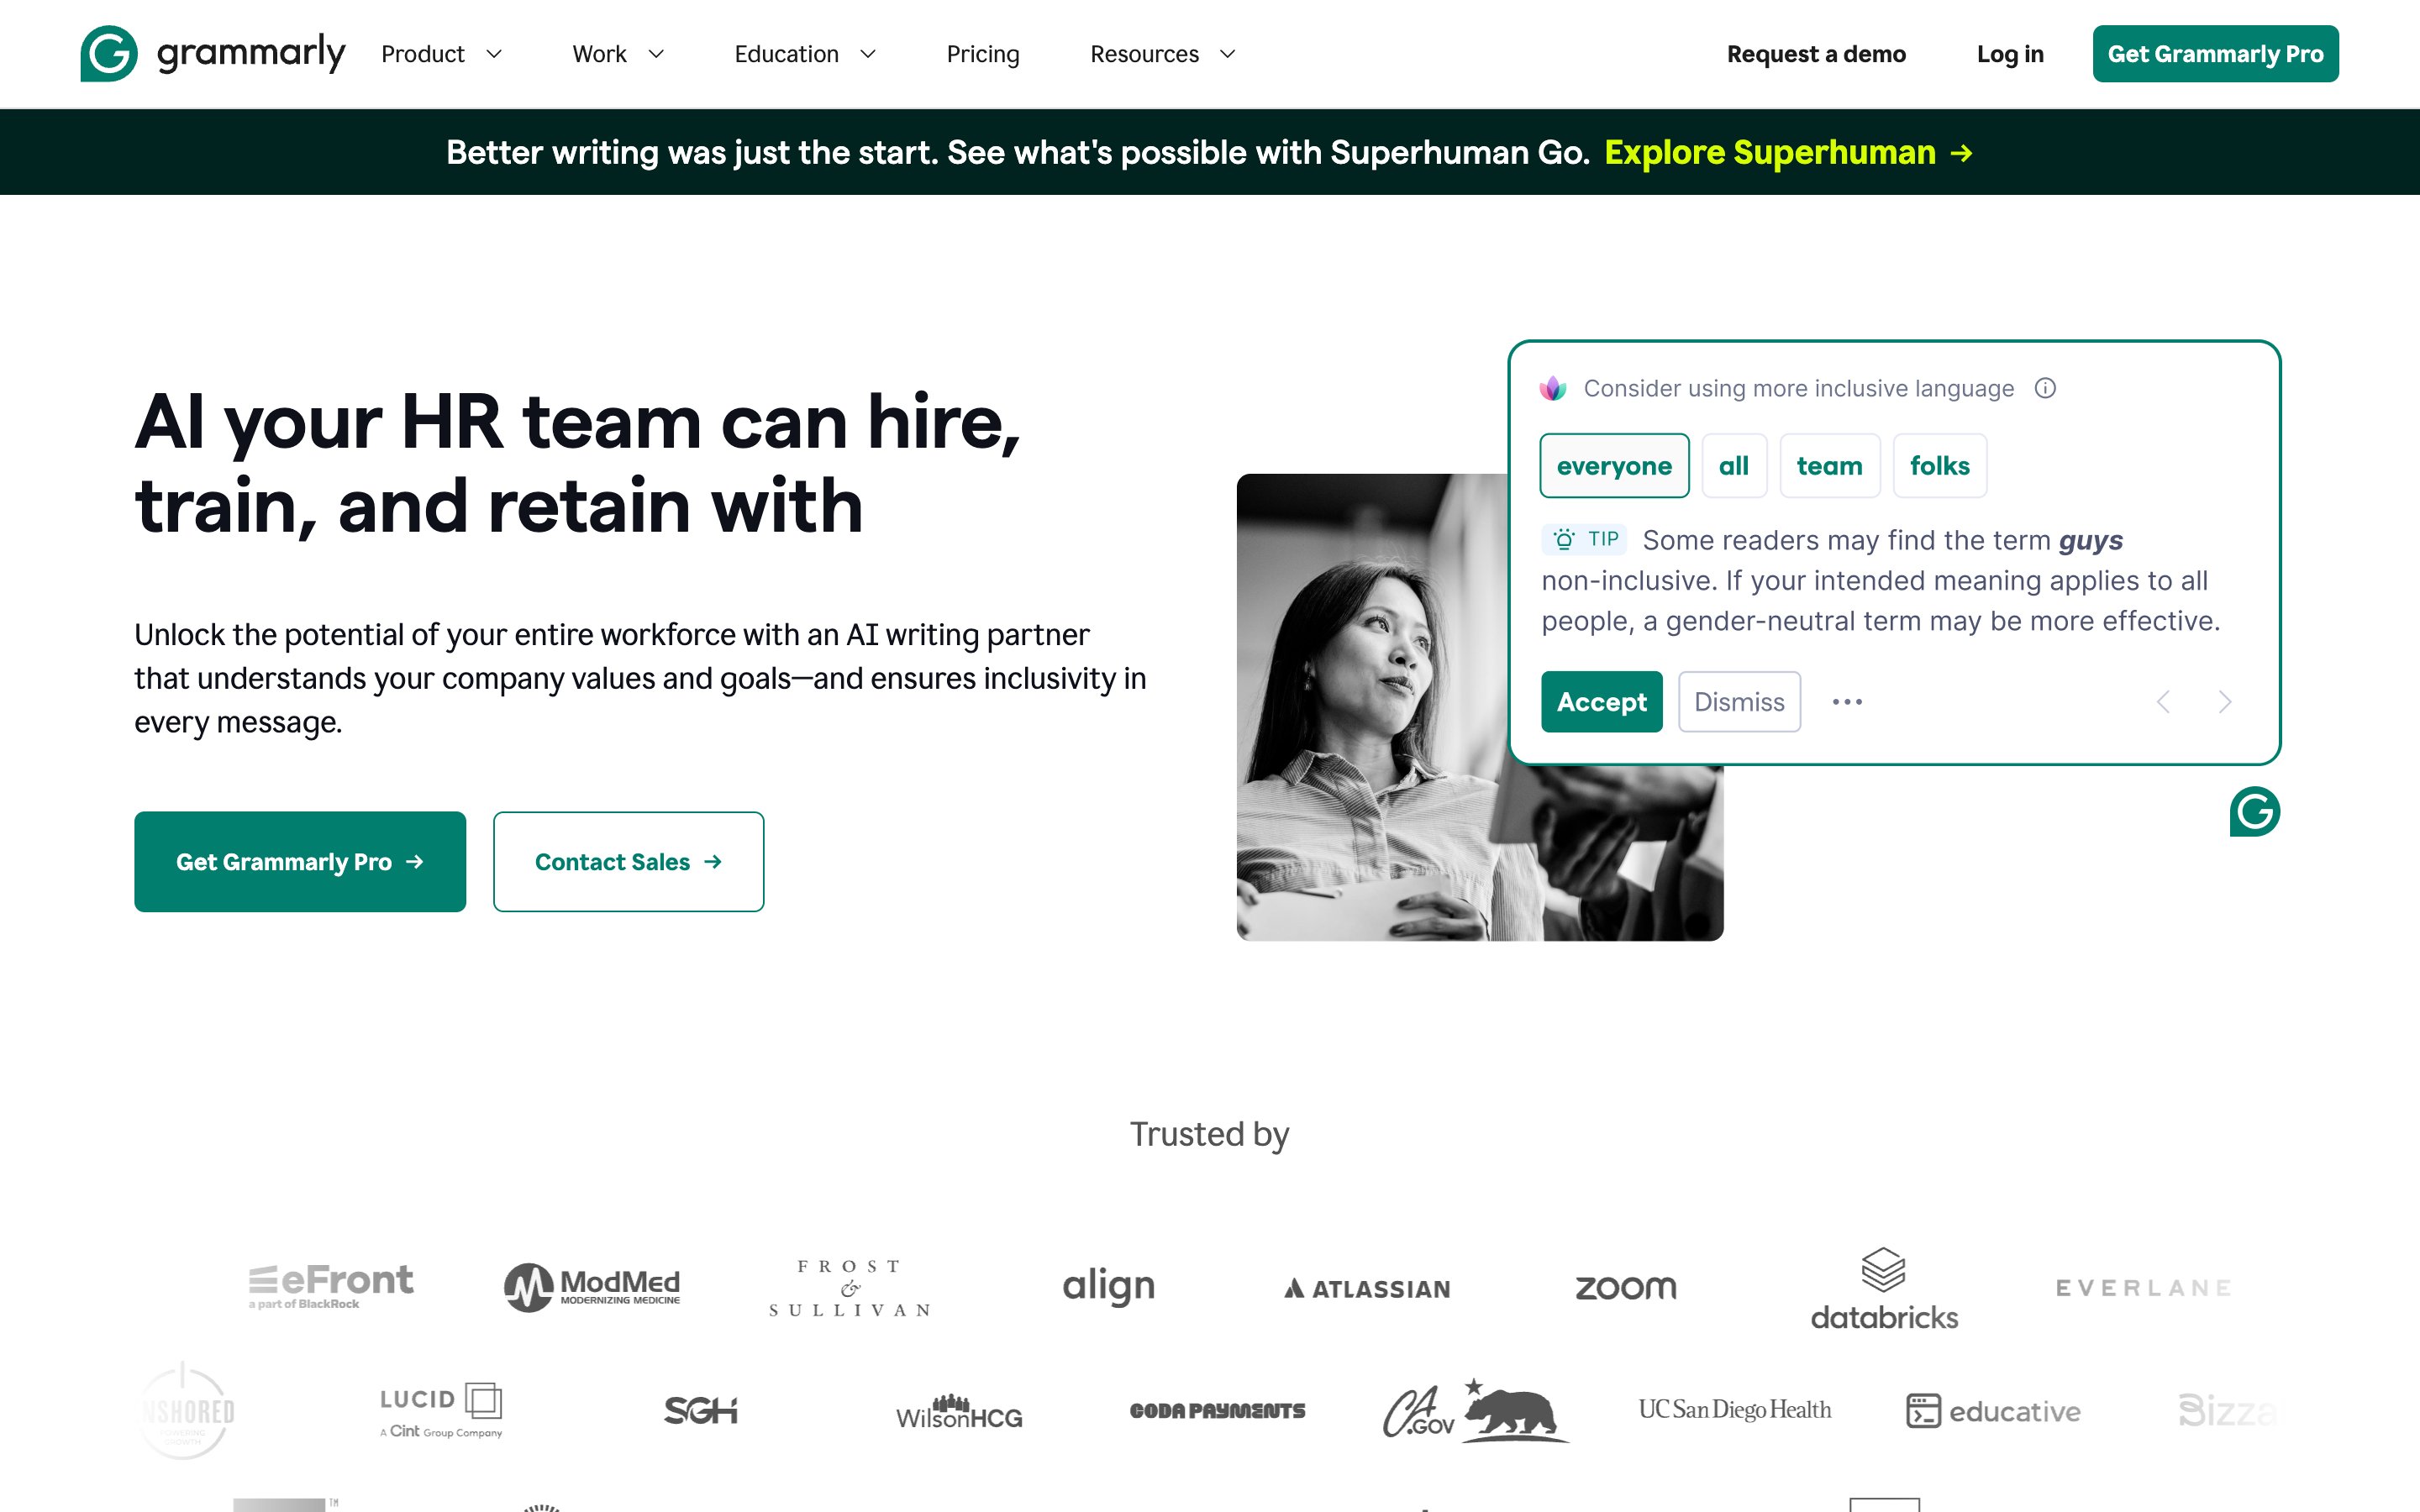The width and height of the screenshot is (2420, 1512).
Task: Select the 'folks' suggestion chip
Action: 1940,466
